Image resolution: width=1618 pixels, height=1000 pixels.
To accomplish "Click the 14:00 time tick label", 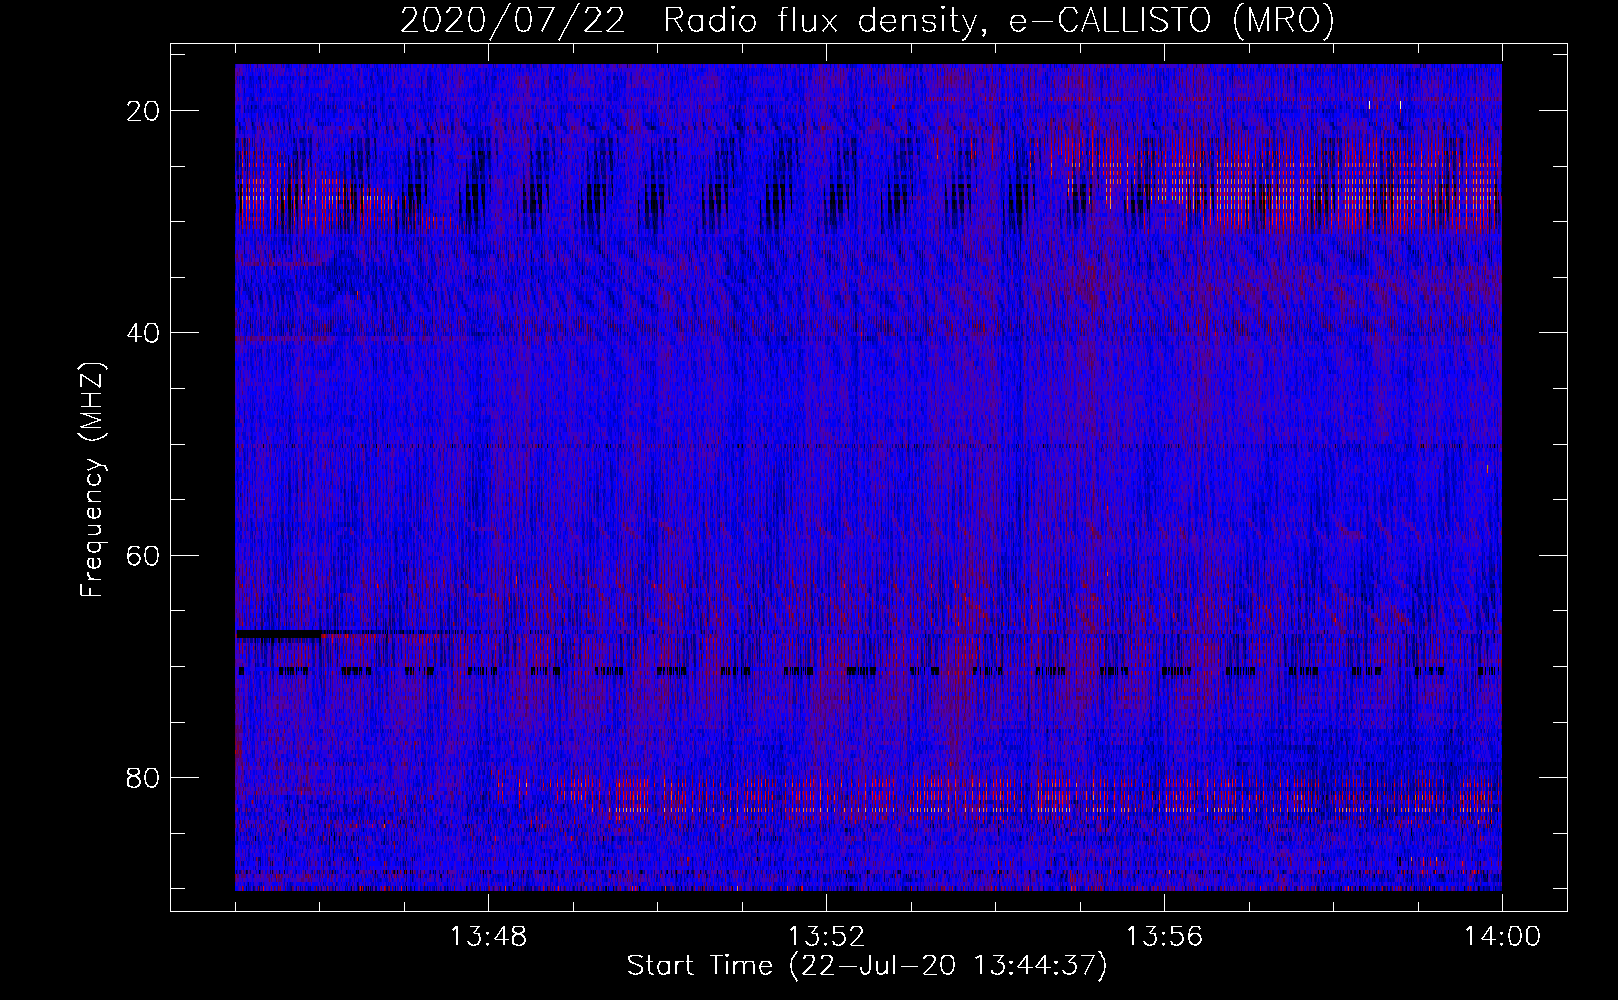I will (1502, 937).
